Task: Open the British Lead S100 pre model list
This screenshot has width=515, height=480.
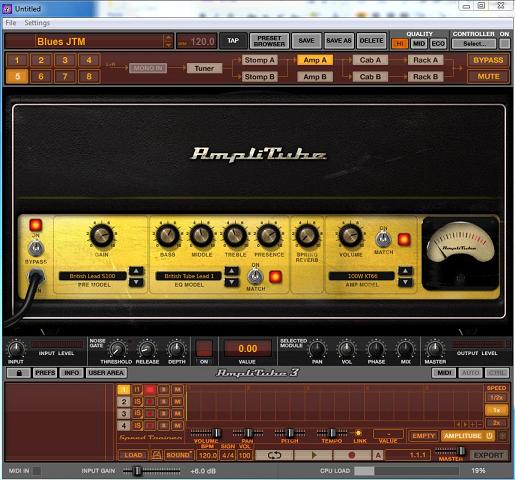Action: click(x=93, y=276)
